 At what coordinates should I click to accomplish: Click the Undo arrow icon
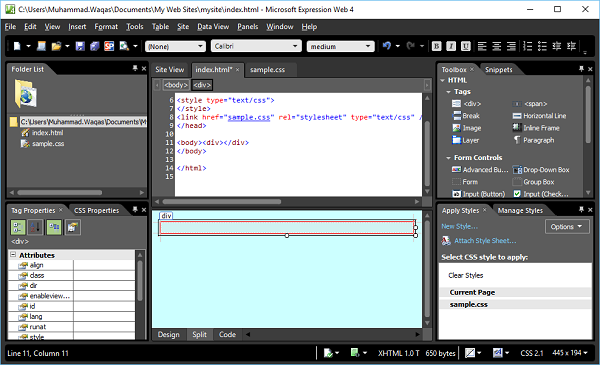click(387, 46)
